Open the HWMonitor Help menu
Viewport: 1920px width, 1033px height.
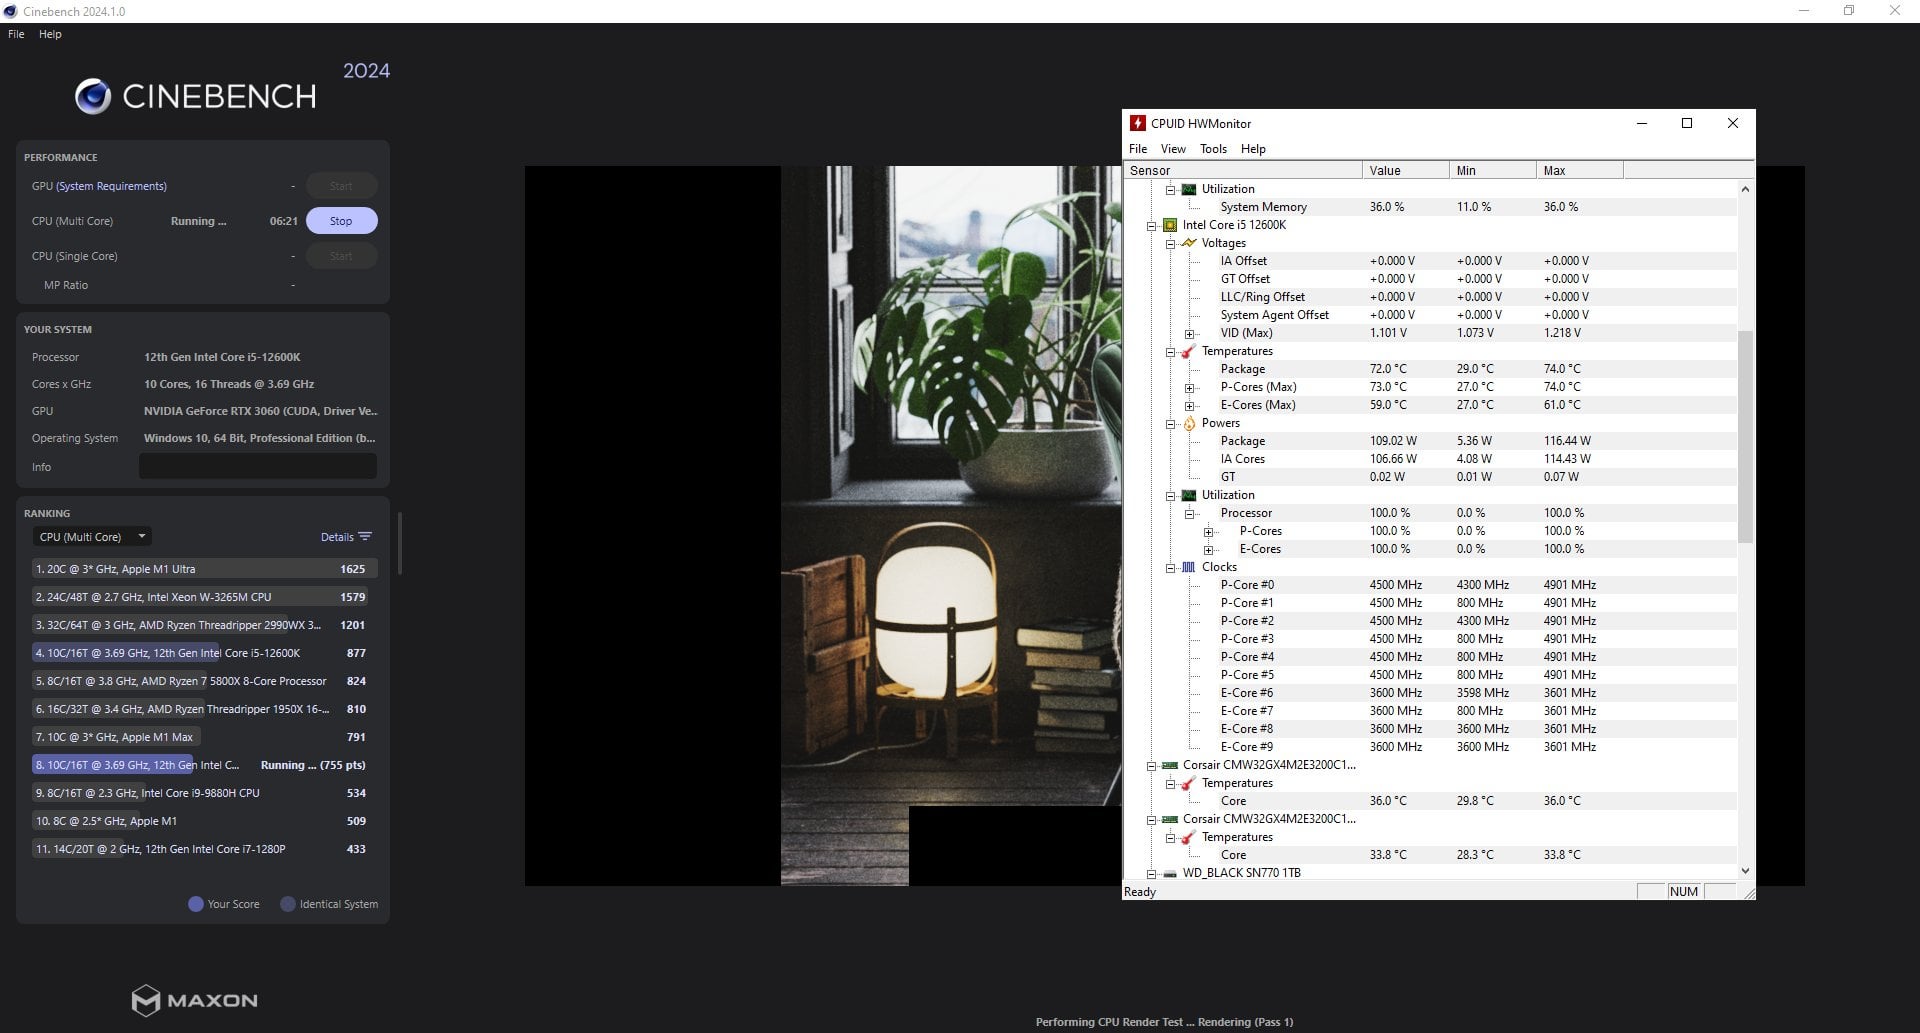(1253, 149)
